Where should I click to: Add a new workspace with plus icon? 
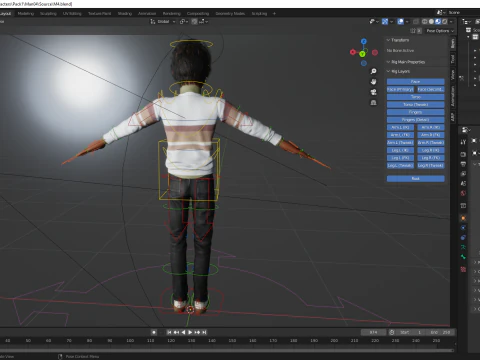click(x=274, y=14)
